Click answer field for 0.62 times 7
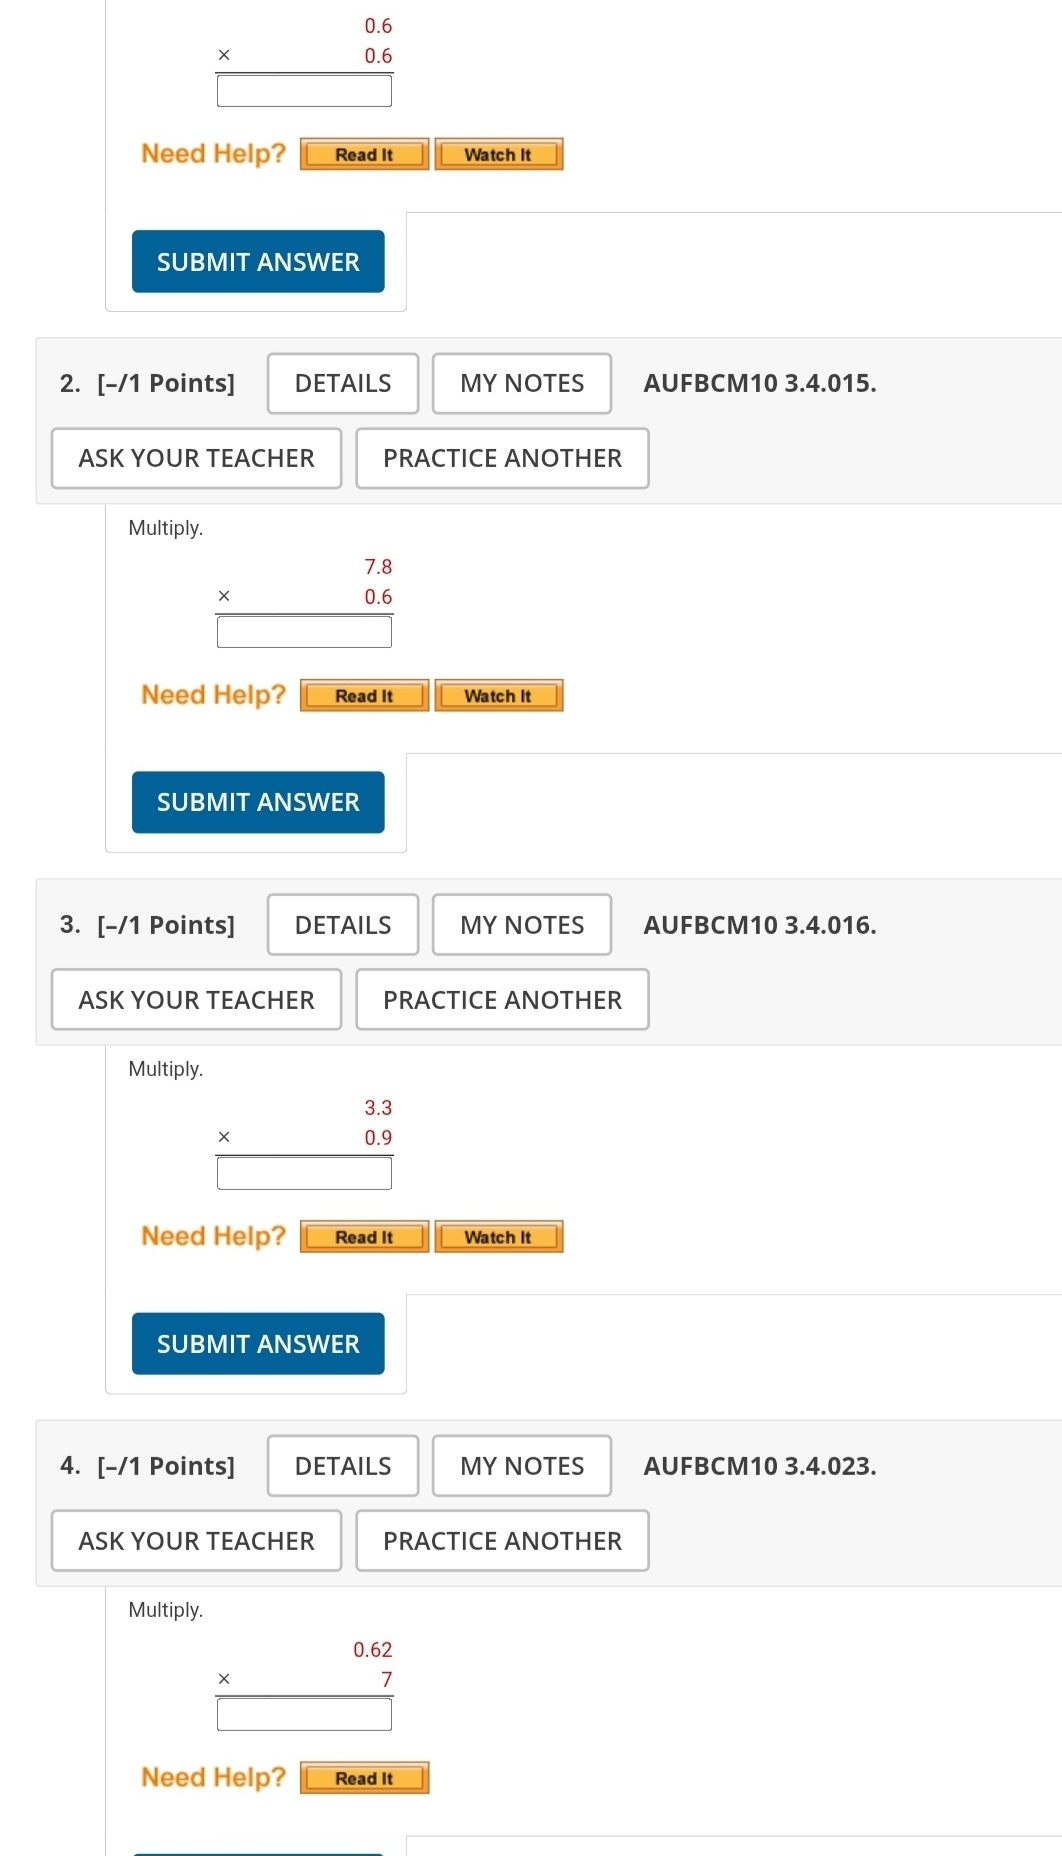The width and height of the screenshot is (1062, 1856). pos(304,1714)
